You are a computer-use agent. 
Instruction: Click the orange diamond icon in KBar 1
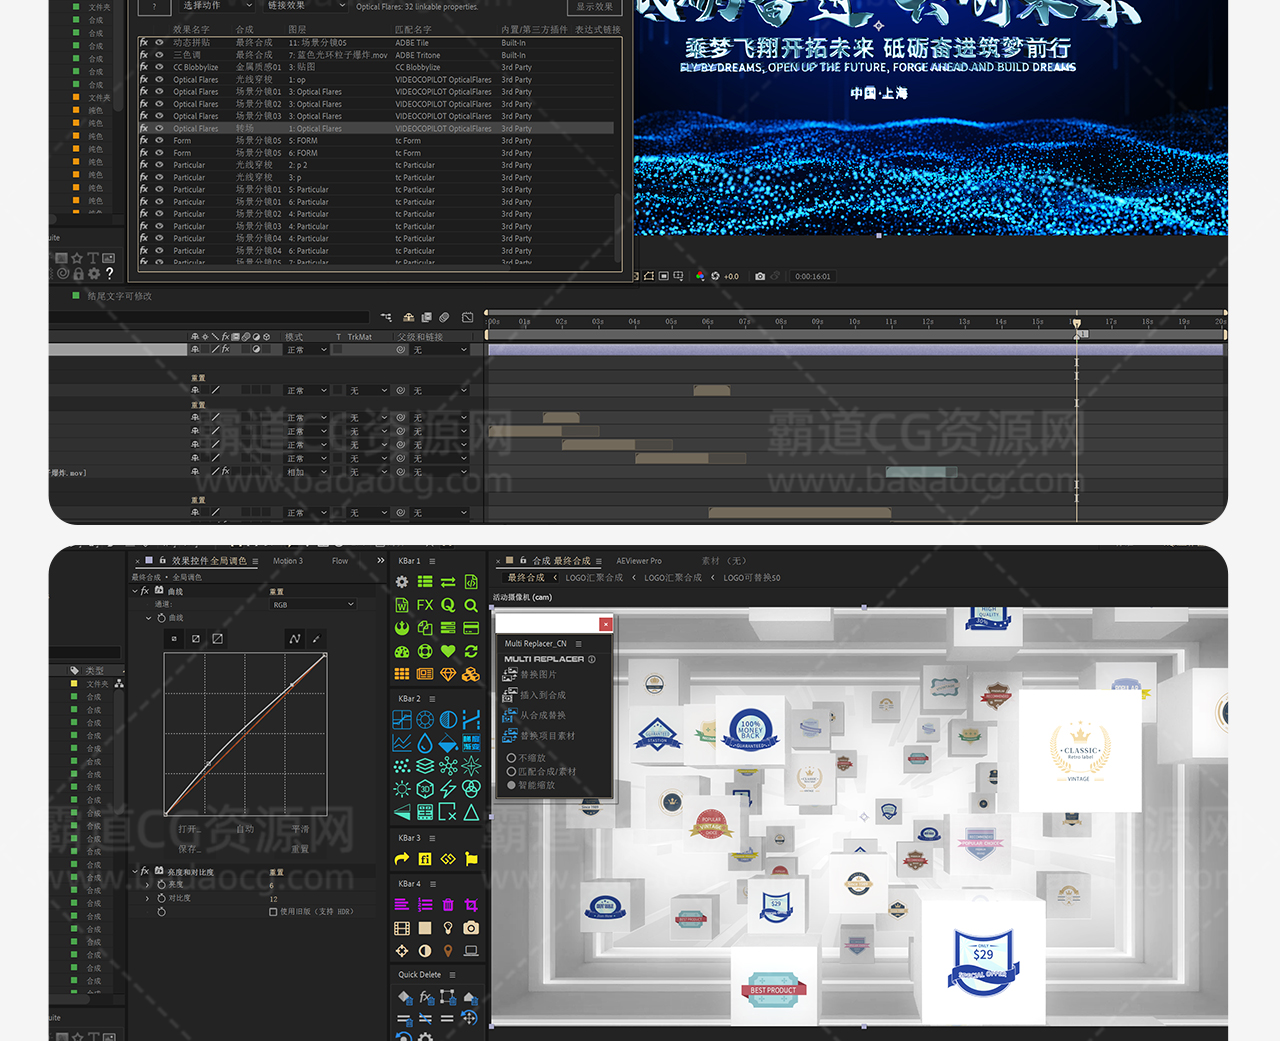[x=448, y=674]
